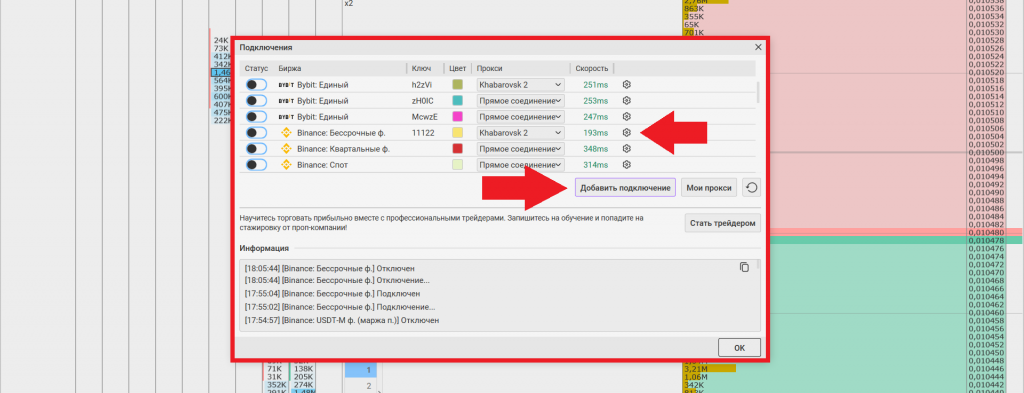Click Binance logo in Бессрочные ф. row
The height and width of the screenshot is (393, 1024).
(285, 133)
